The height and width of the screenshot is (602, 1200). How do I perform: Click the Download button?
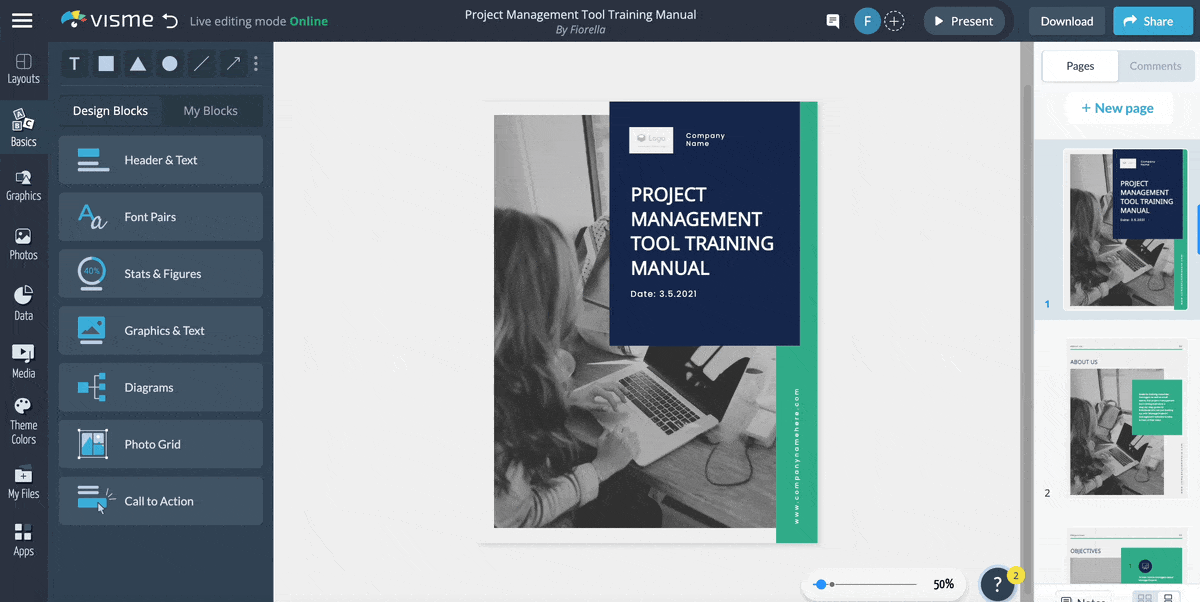click(1066, 21)
